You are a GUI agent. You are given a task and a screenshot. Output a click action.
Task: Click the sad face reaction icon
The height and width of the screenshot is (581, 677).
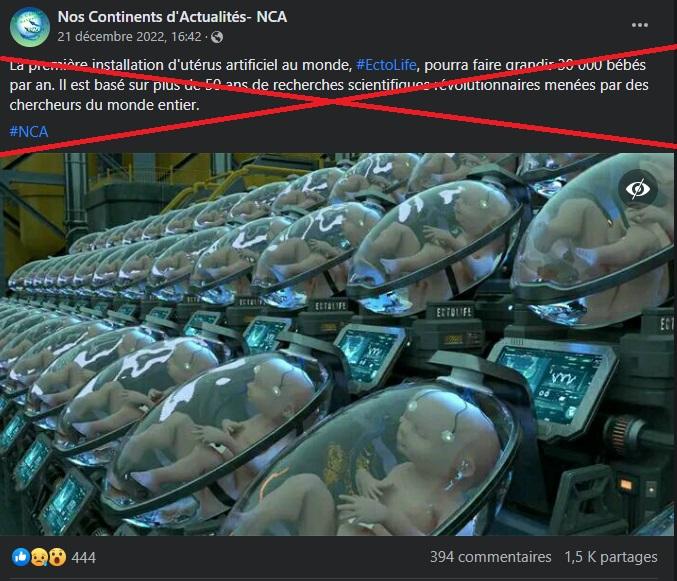click(x=39, y=557)
